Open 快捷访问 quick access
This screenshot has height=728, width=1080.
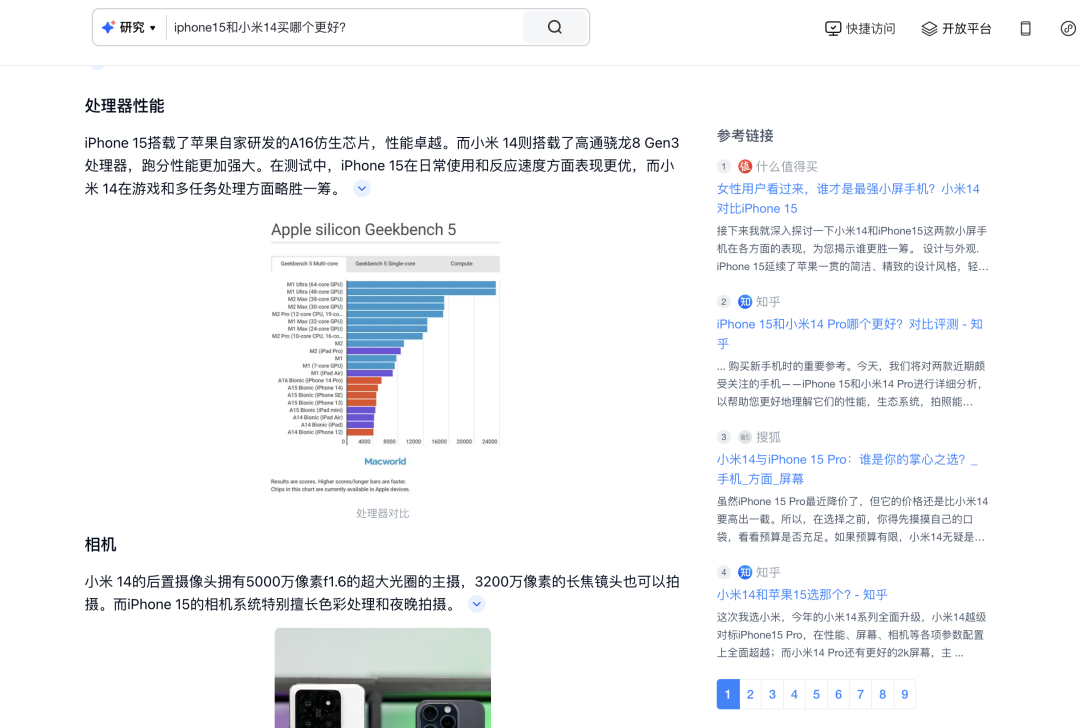[x=860, y=28]
